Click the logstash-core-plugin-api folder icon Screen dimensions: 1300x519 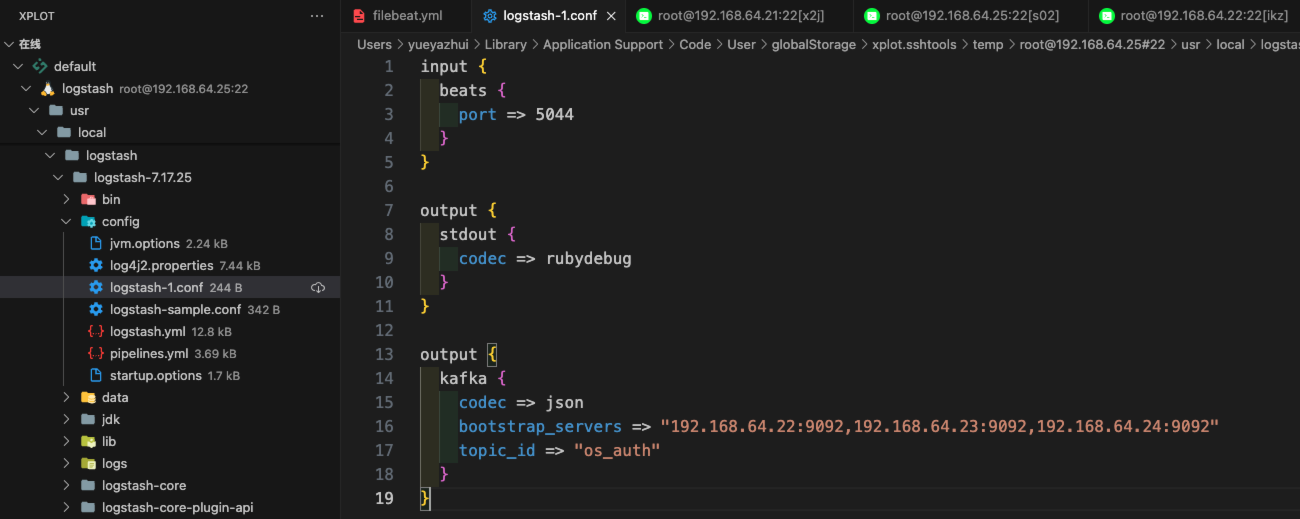(88, 508)
